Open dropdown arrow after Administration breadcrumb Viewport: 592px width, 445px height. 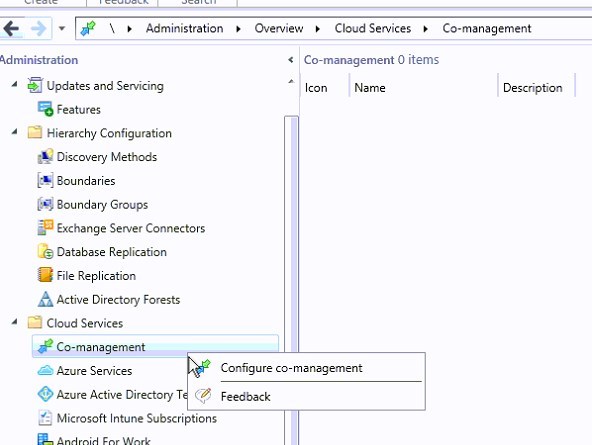(238, 29)
